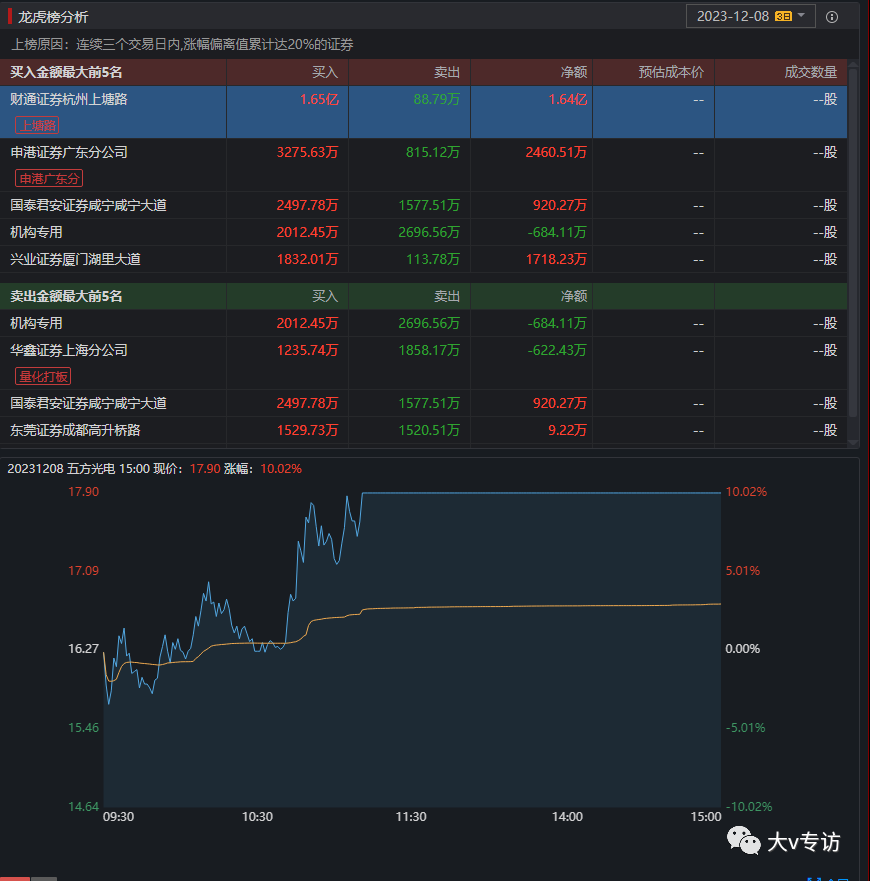Select the 财通证券杭州上塘路 row
This screenshot has height=881, width=870.
423,112
